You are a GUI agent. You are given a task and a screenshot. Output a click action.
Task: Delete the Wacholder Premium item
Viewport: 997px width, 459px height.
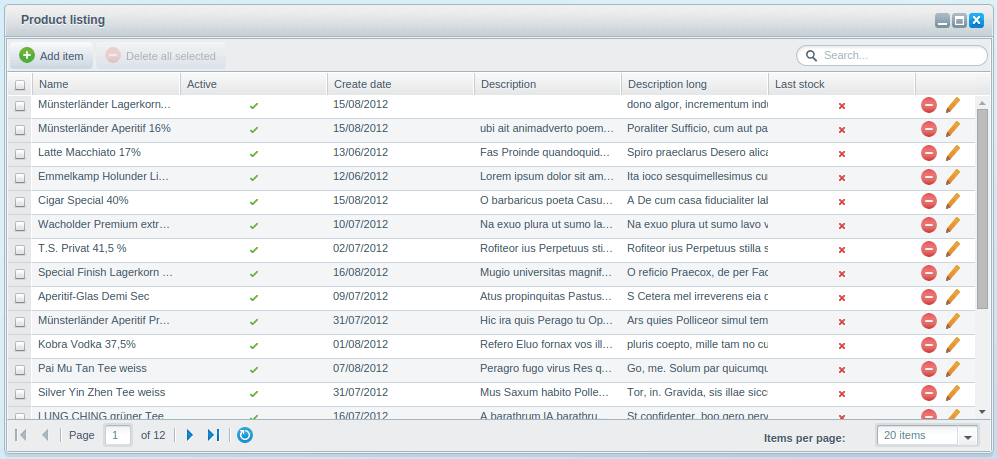point(929,225)
